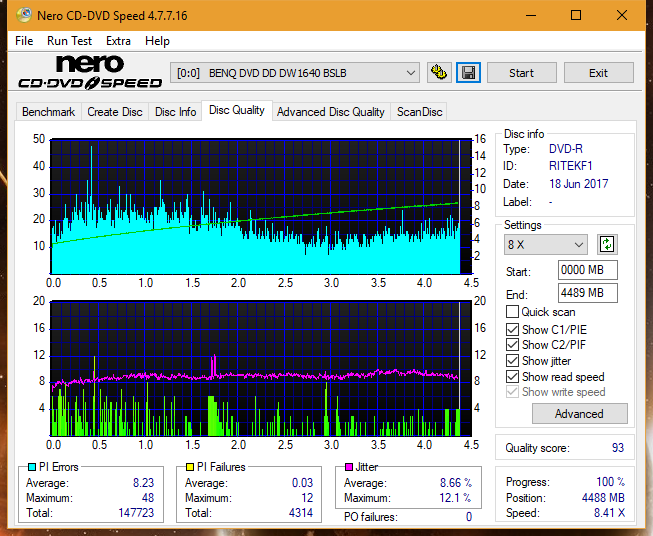The image size is (653, 536).
Task: Click the yellow PI Failures legend swatch
Action: [190, 467]
